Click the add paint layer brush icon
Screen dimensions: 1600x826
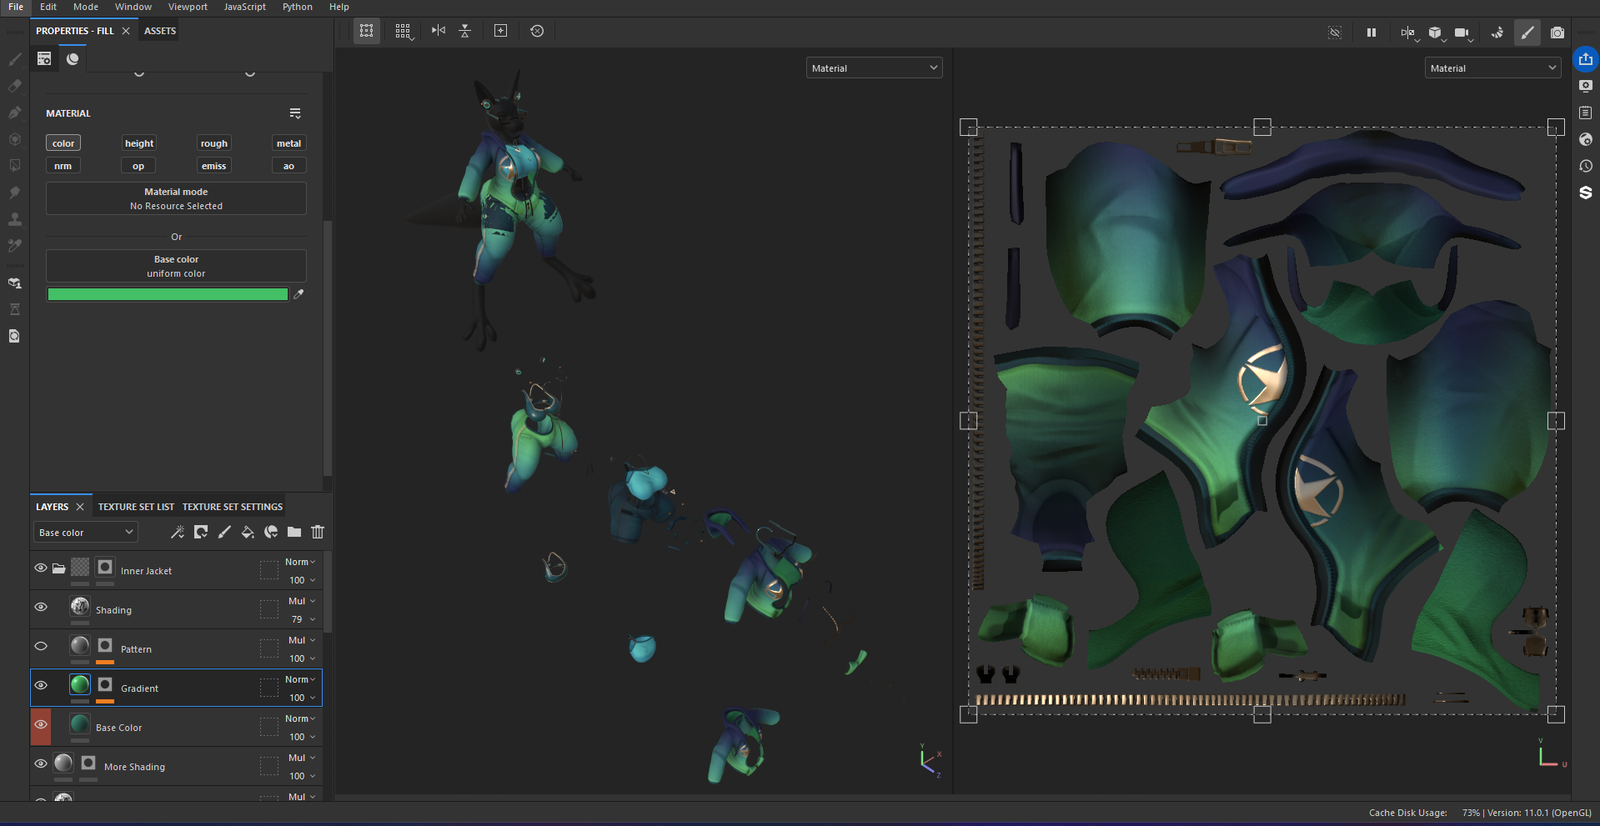224,532
